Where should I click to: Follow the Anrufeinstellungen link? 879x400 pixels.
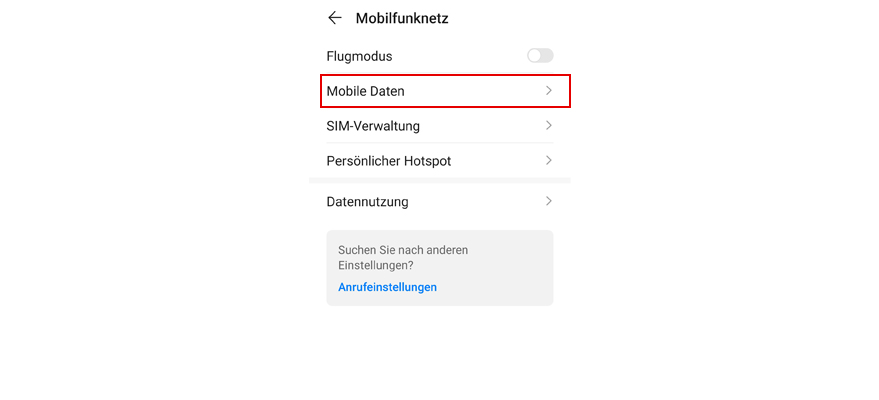click(387, 287)
